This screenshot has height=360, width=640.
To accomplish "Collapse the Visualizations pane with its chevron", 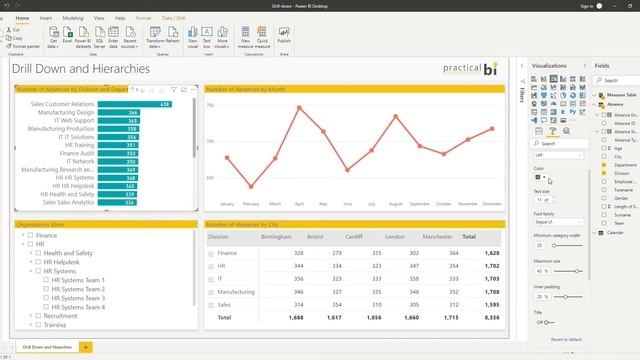I will [585, 66].
